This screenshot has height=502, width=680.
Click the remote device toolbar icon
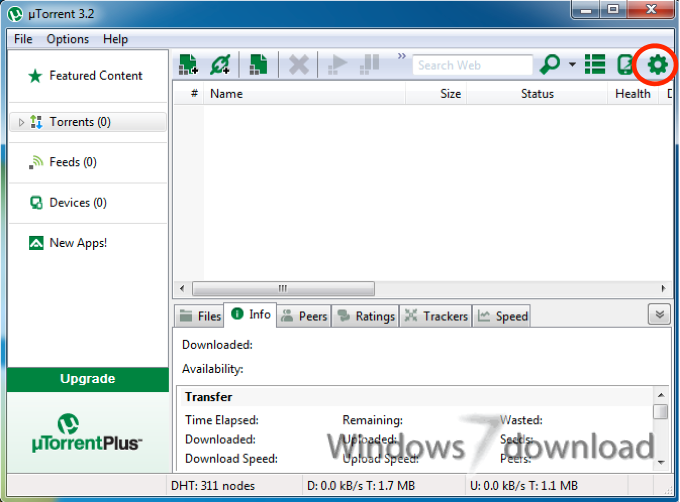624,65
